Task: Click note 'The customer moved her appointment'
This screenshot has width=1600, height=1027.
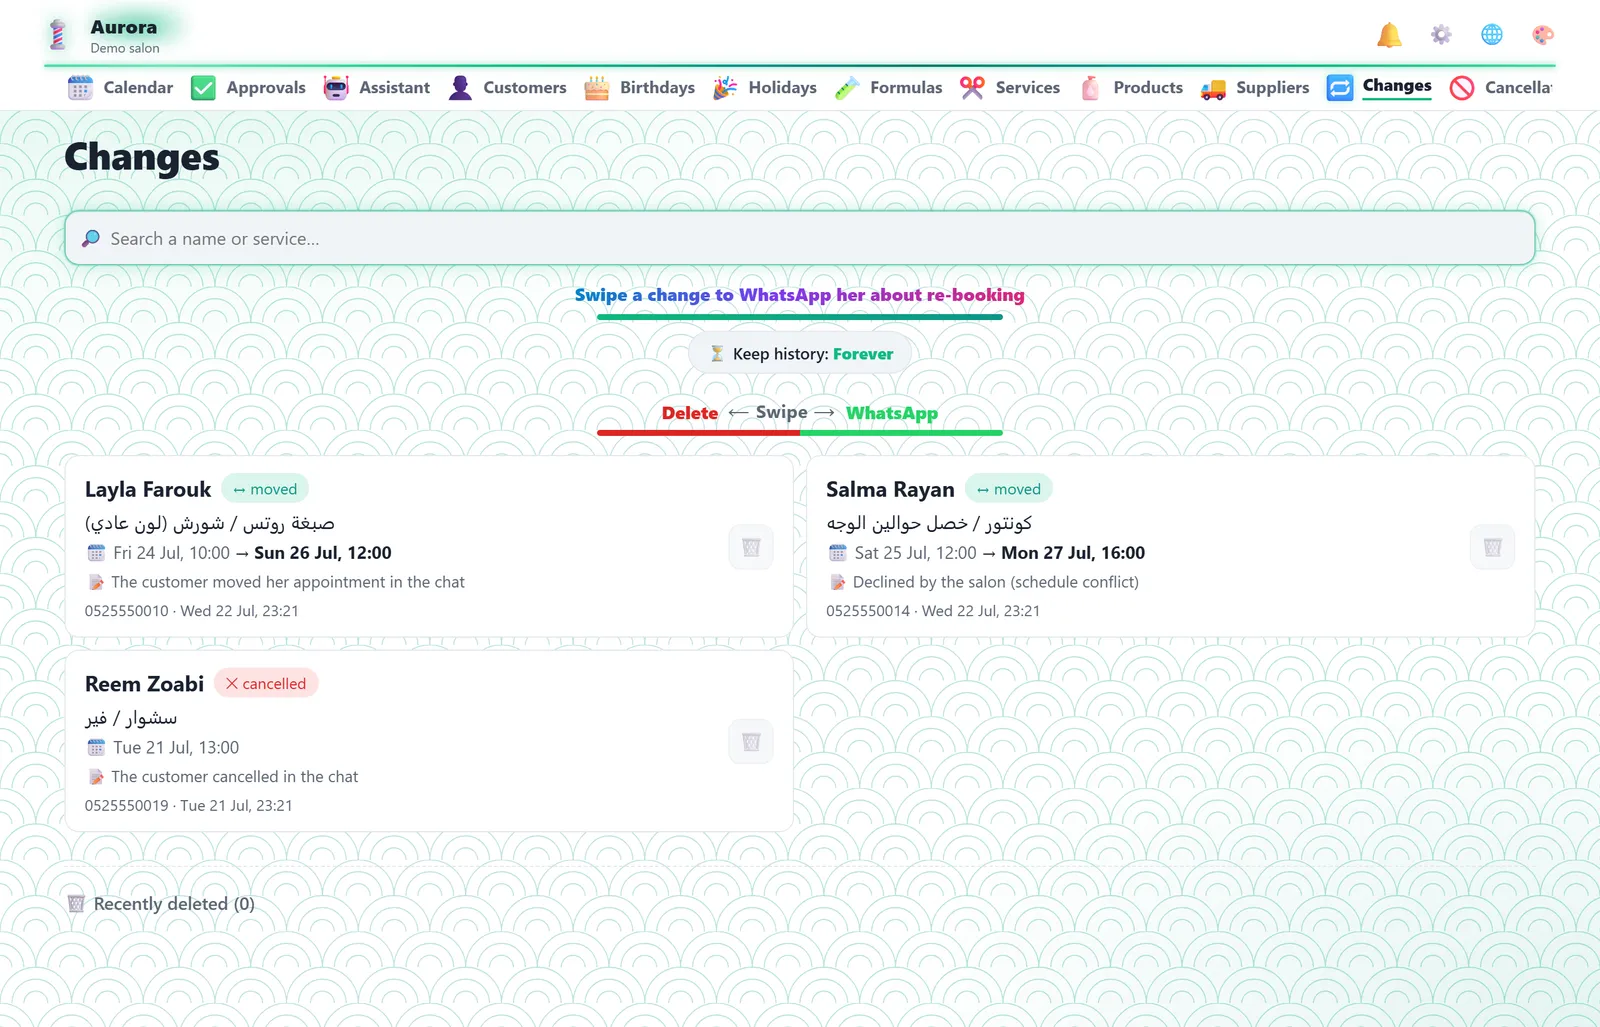Action: click(288, 582)
